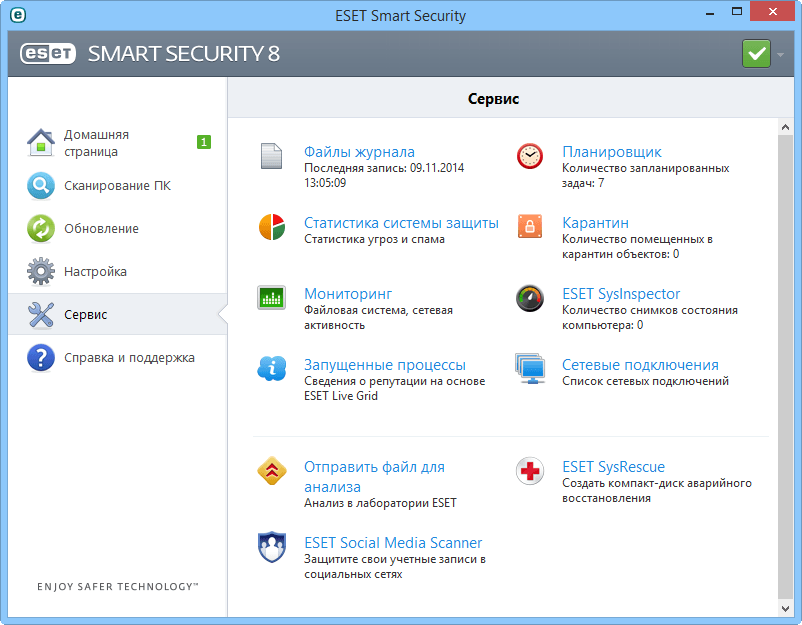802x625 pixels.
Task: Click the Сетевые подключения monitor icon
Action: coord(530,367)
